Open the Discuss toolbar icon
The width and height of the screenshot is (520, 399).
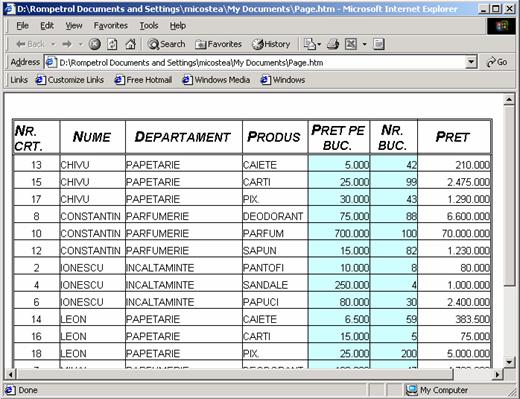point(379,44)
